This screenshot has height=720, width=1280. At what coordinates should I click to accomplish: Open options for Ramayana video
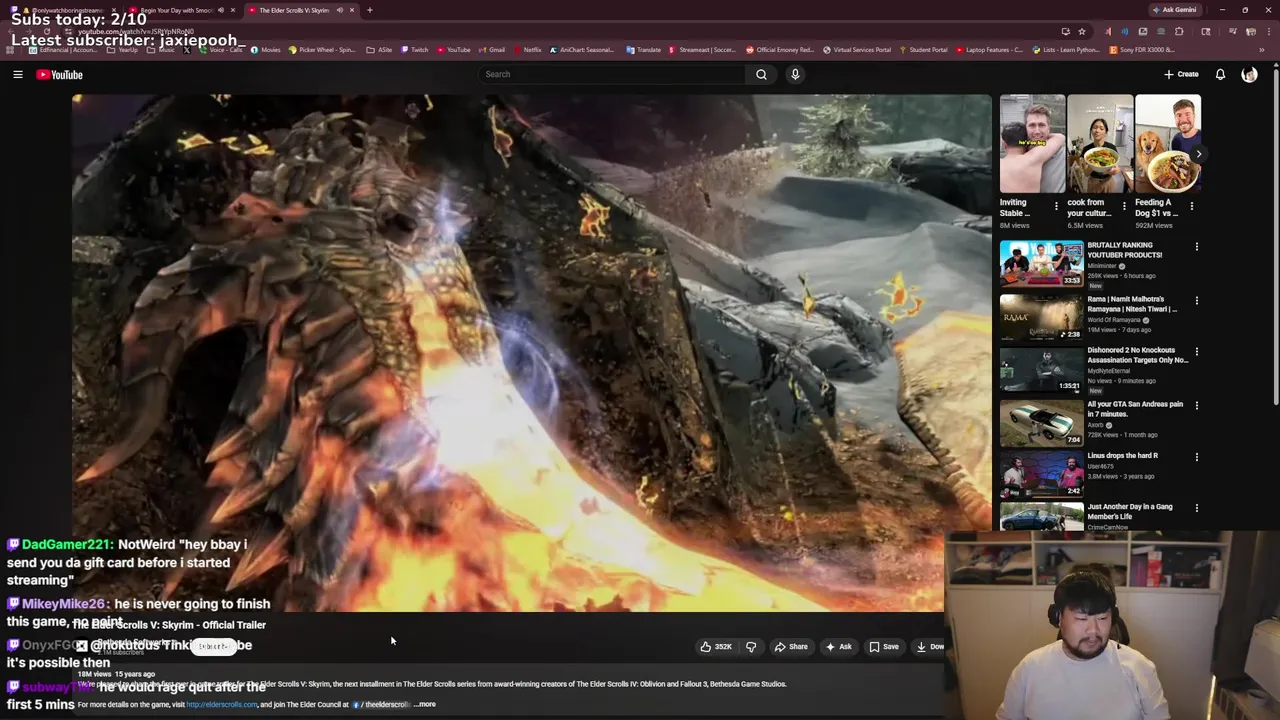[1196, 300]
